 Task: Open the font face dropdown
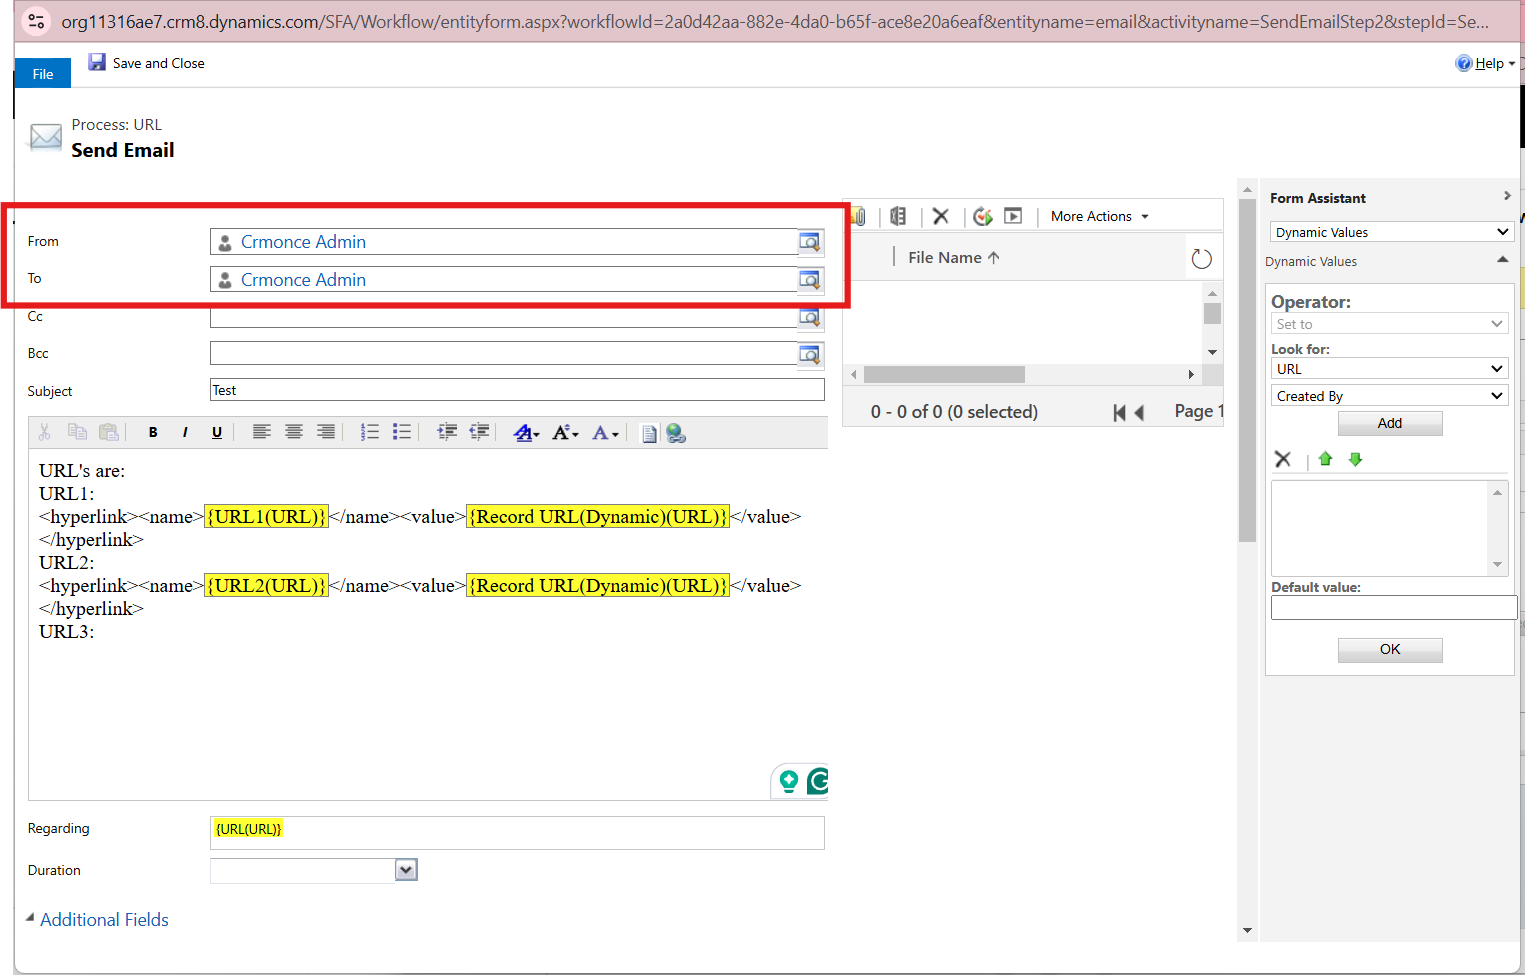click(526, 432)
